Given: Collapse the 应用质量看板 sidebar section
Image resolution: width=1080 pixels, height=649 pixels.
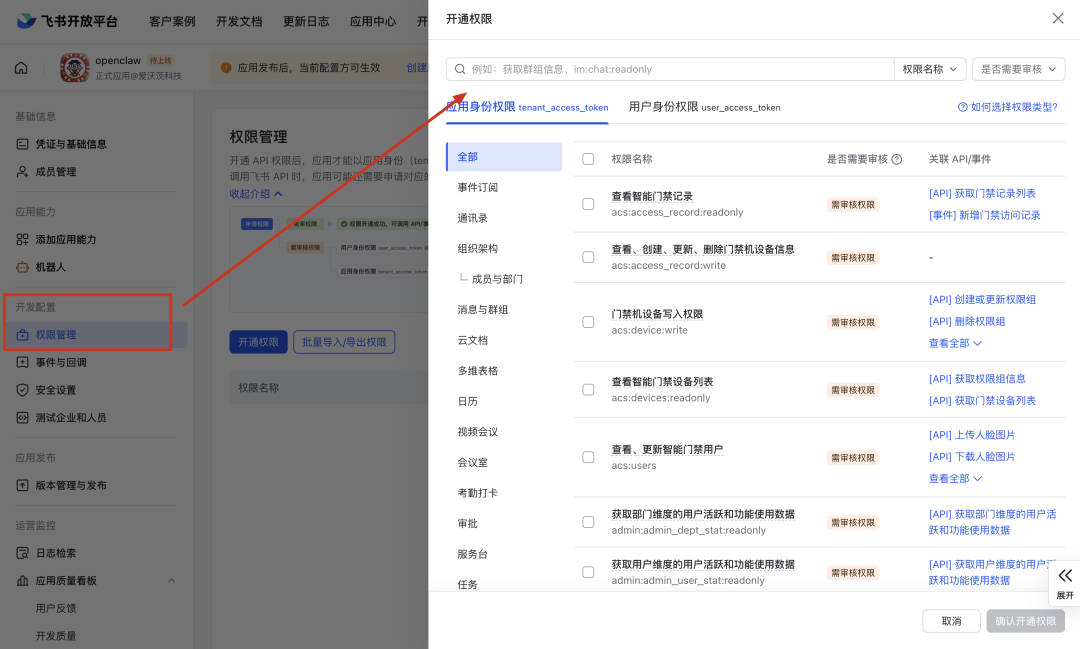Looking at the screenshot, I should pyautogui.click(x=171, y=581).
